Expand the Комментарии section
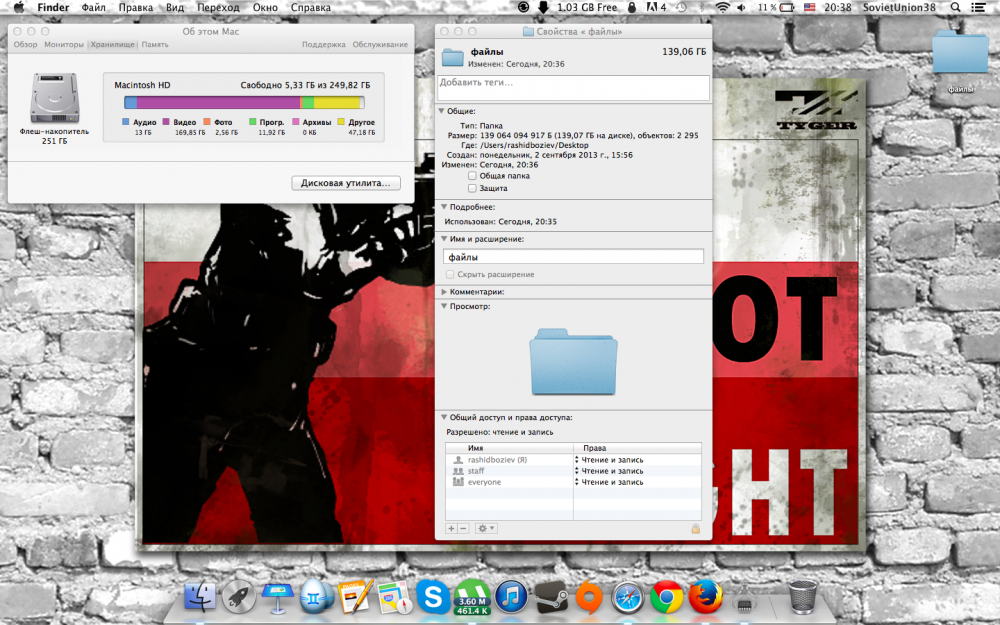The image size is (1000, 625). click(x=444, y=291)
